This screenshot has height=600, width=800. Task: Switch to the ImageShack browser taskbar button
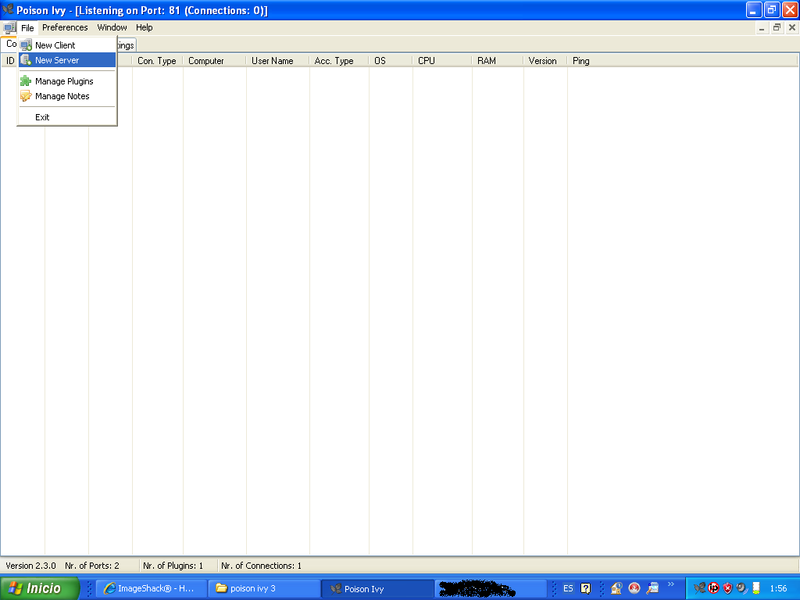point(152,588)
